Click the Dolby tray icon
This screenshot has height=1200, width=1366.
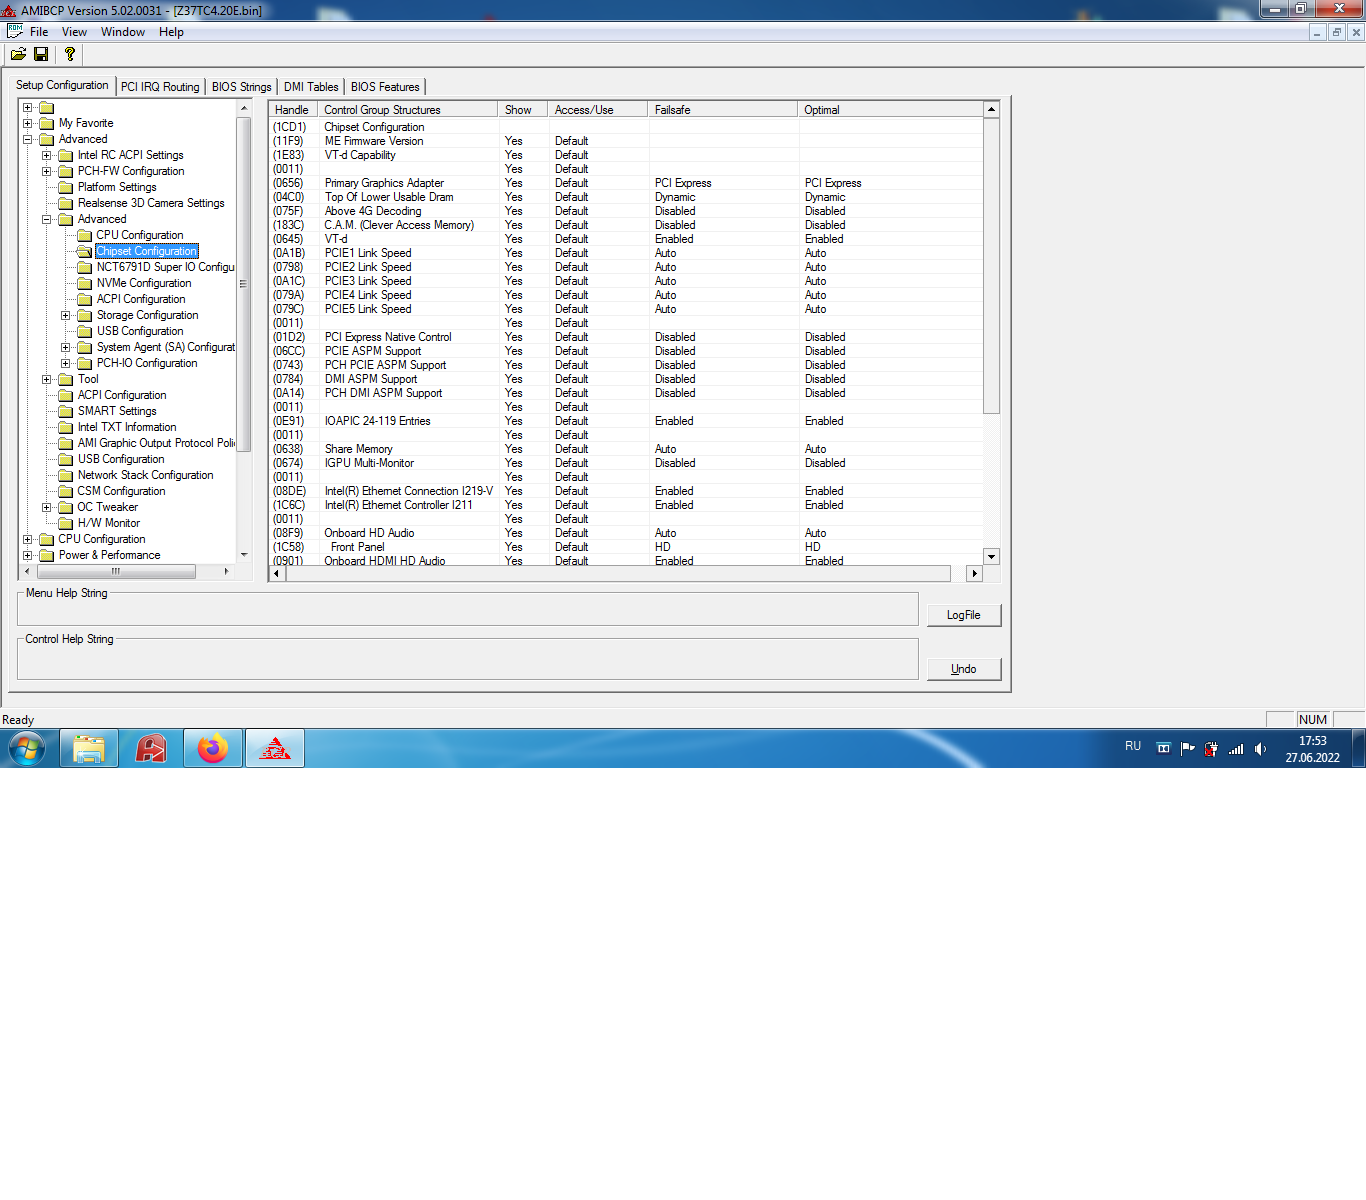[1163, 748]
